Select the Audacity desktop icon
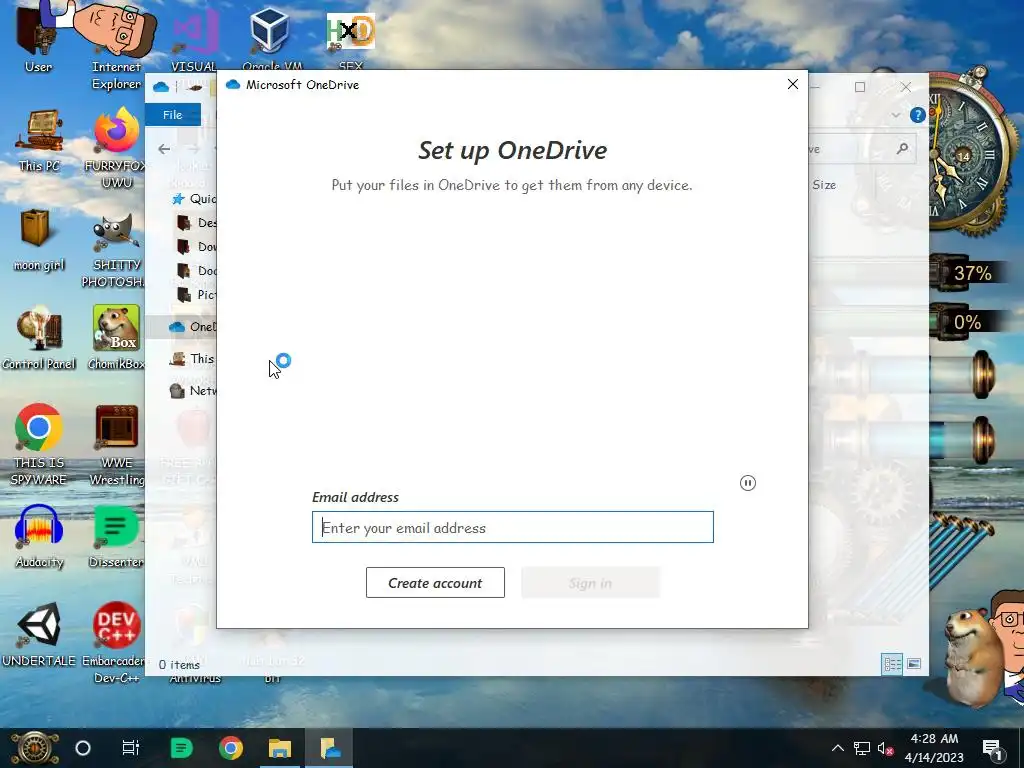Image resolution: width=1024 pixels, height=768 pixels. tap(39, 536)
